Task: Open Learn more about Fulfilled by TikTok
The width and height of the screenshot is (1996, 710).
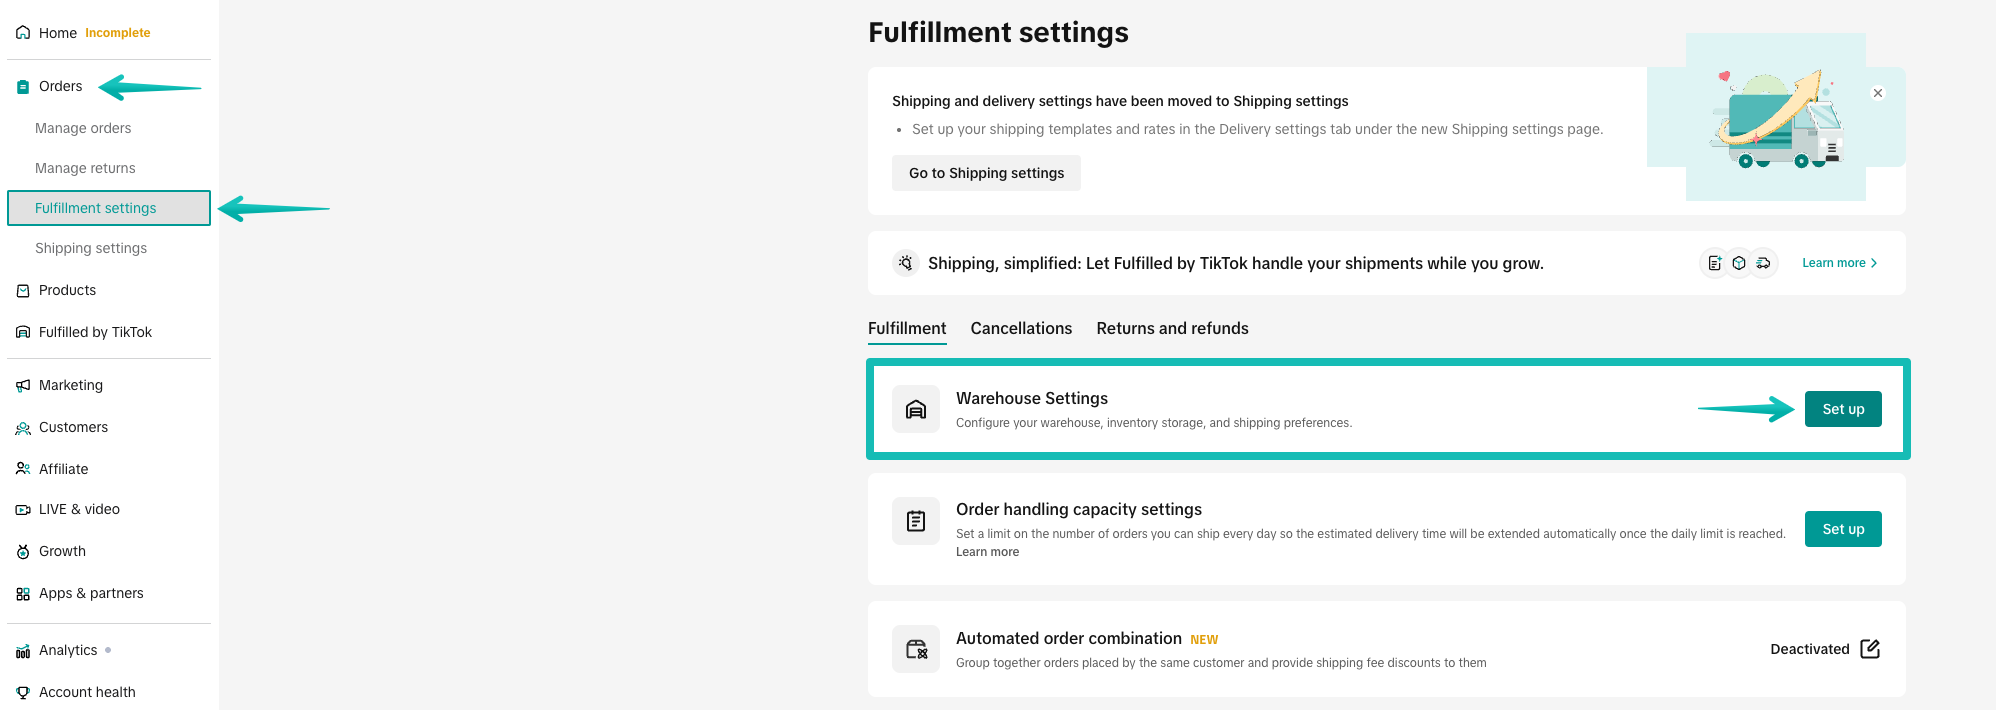Action: (1839, 263)
